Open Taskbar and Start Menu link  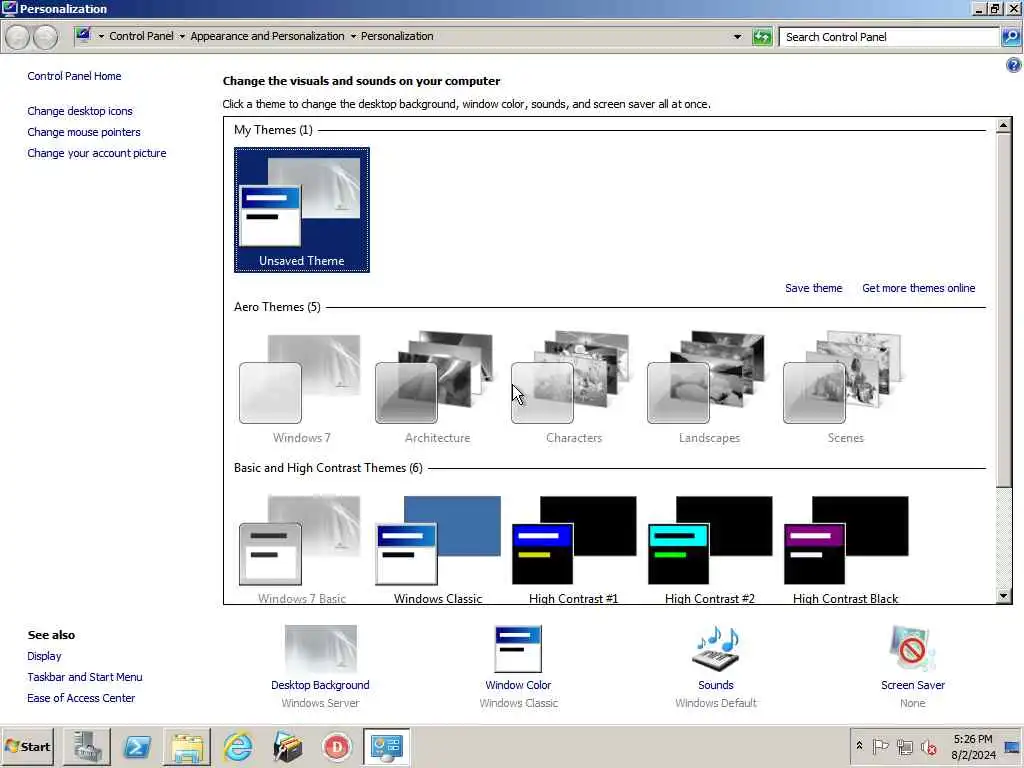click(84, 677)
